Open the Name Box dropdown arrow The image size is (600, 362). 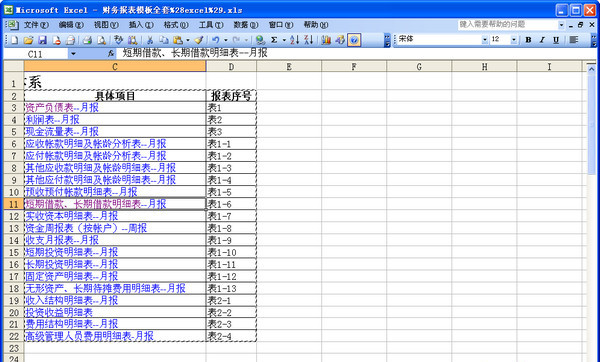(x=73, y=54)
